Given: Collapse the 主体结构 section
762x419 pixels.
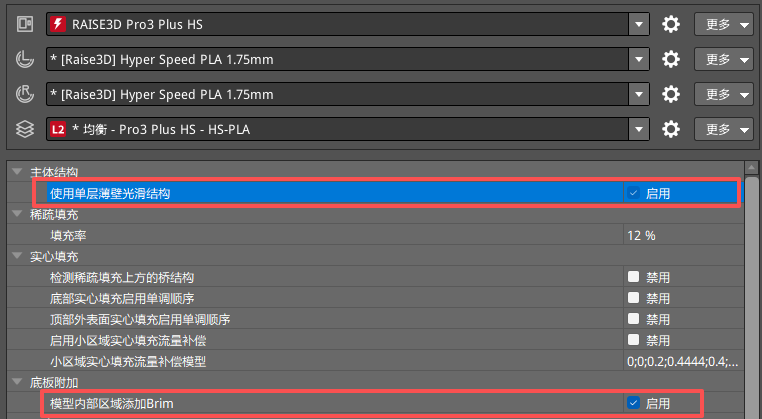Looking at the screenshot, I should click(x=17, y=172).
